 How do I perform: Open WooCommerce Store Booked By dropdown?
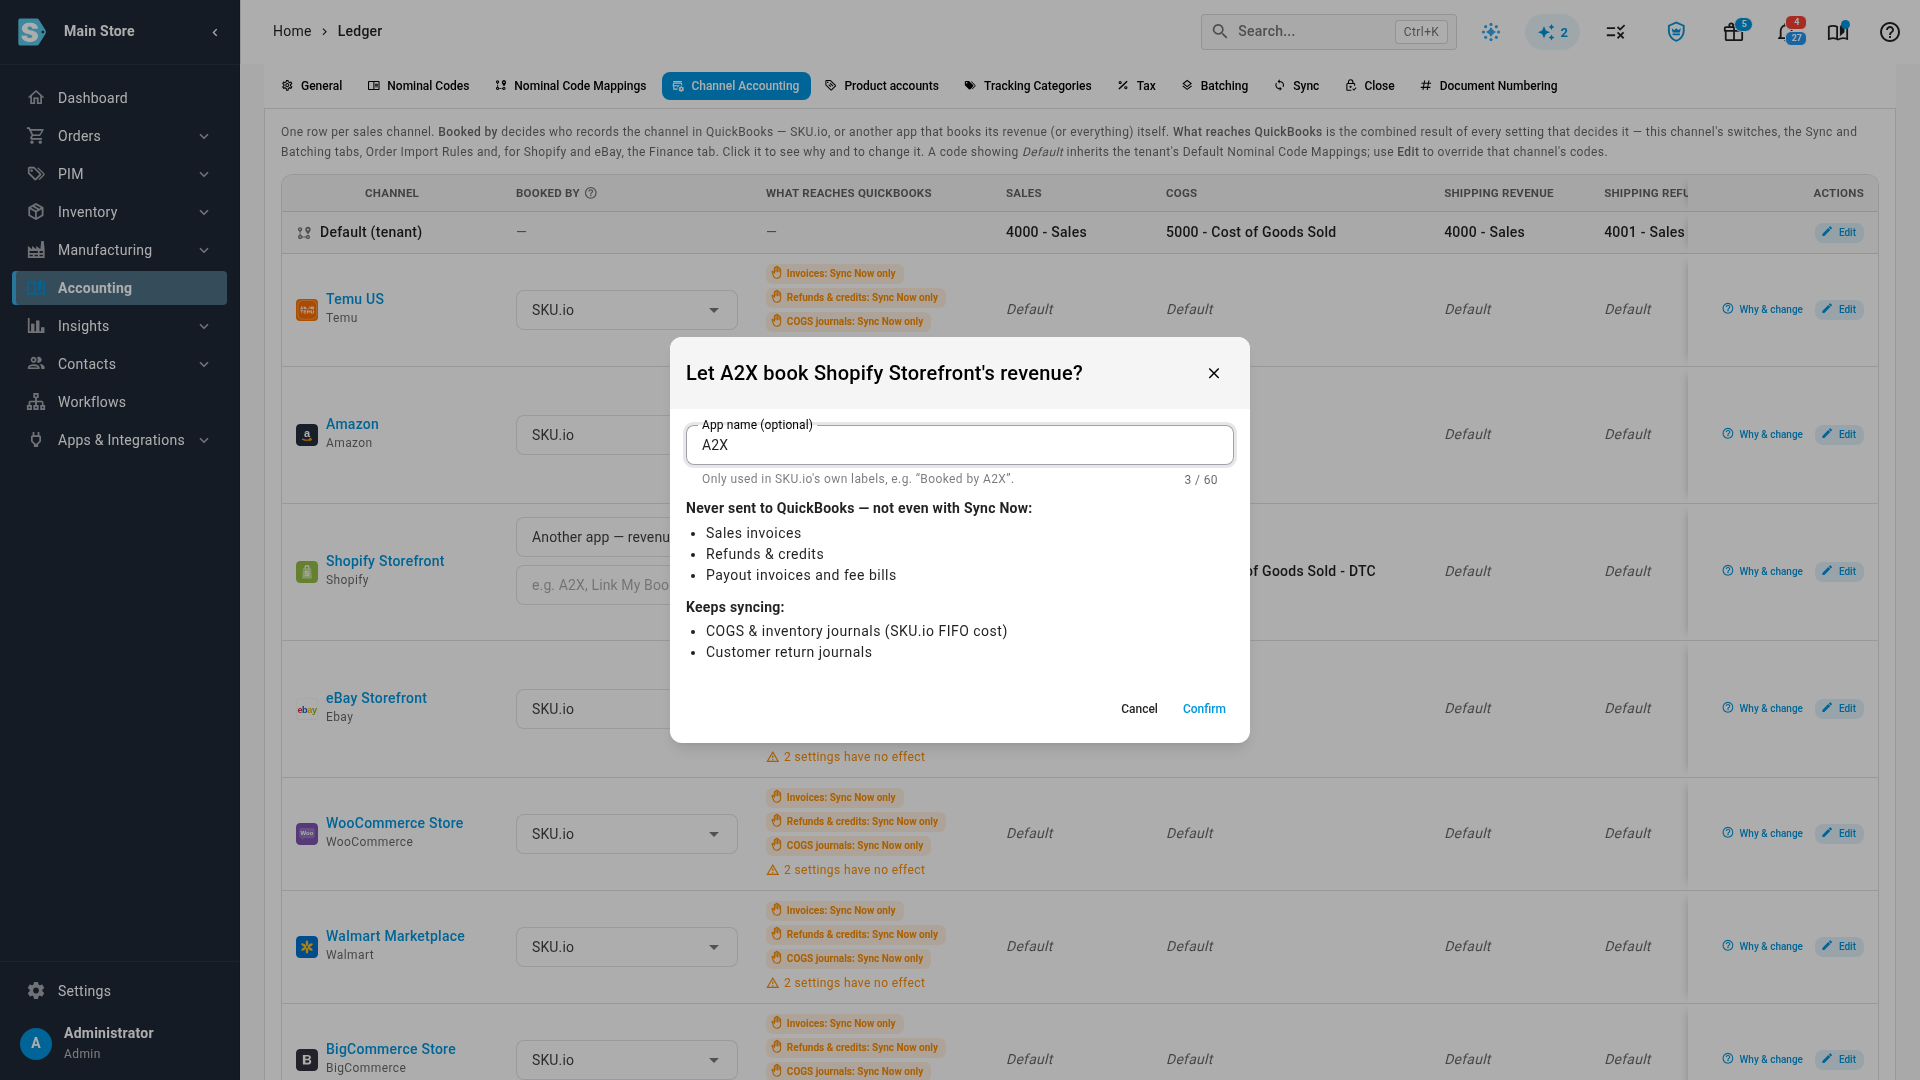tap(627, 834)
